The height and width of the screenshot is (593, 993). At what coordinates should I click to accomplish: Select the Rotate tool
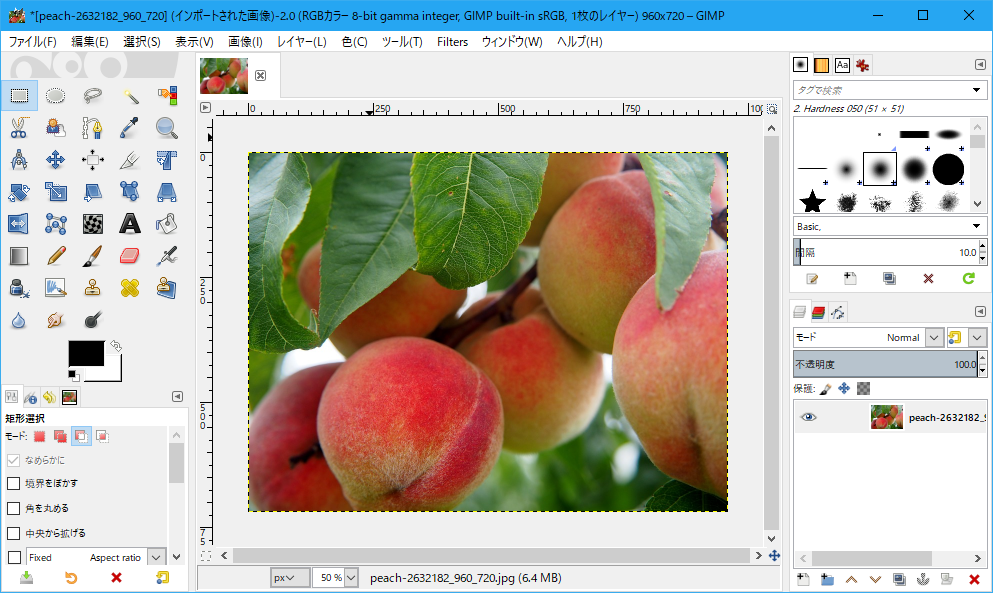point(19,191)
